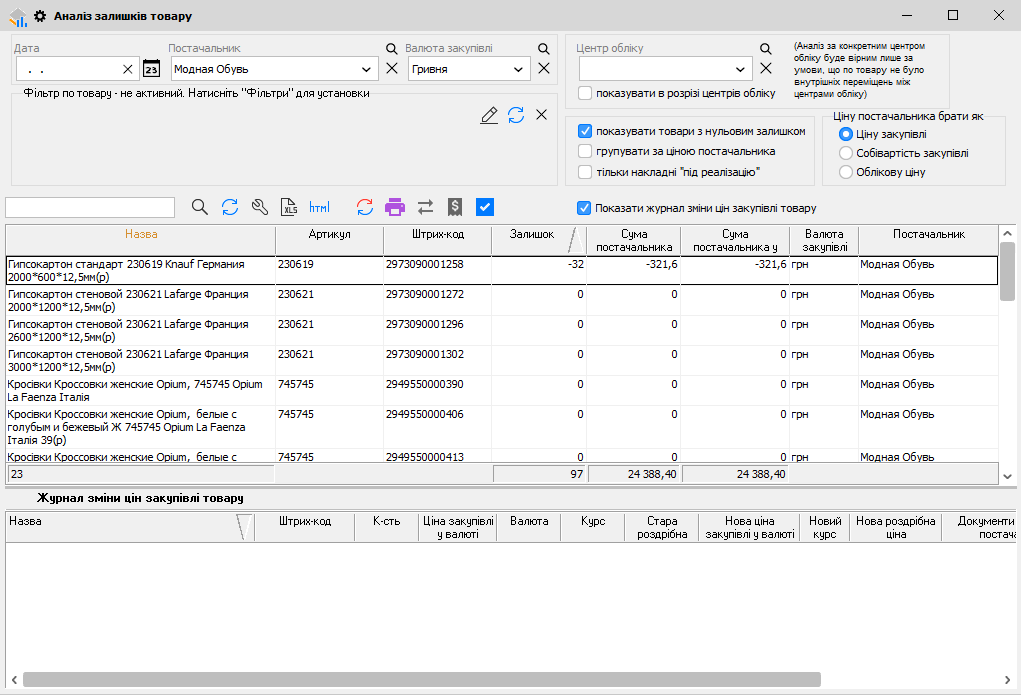Expand the Центр обліку dropdown
The width and height of the screenshot is (1021, 695).
(740, 69)
